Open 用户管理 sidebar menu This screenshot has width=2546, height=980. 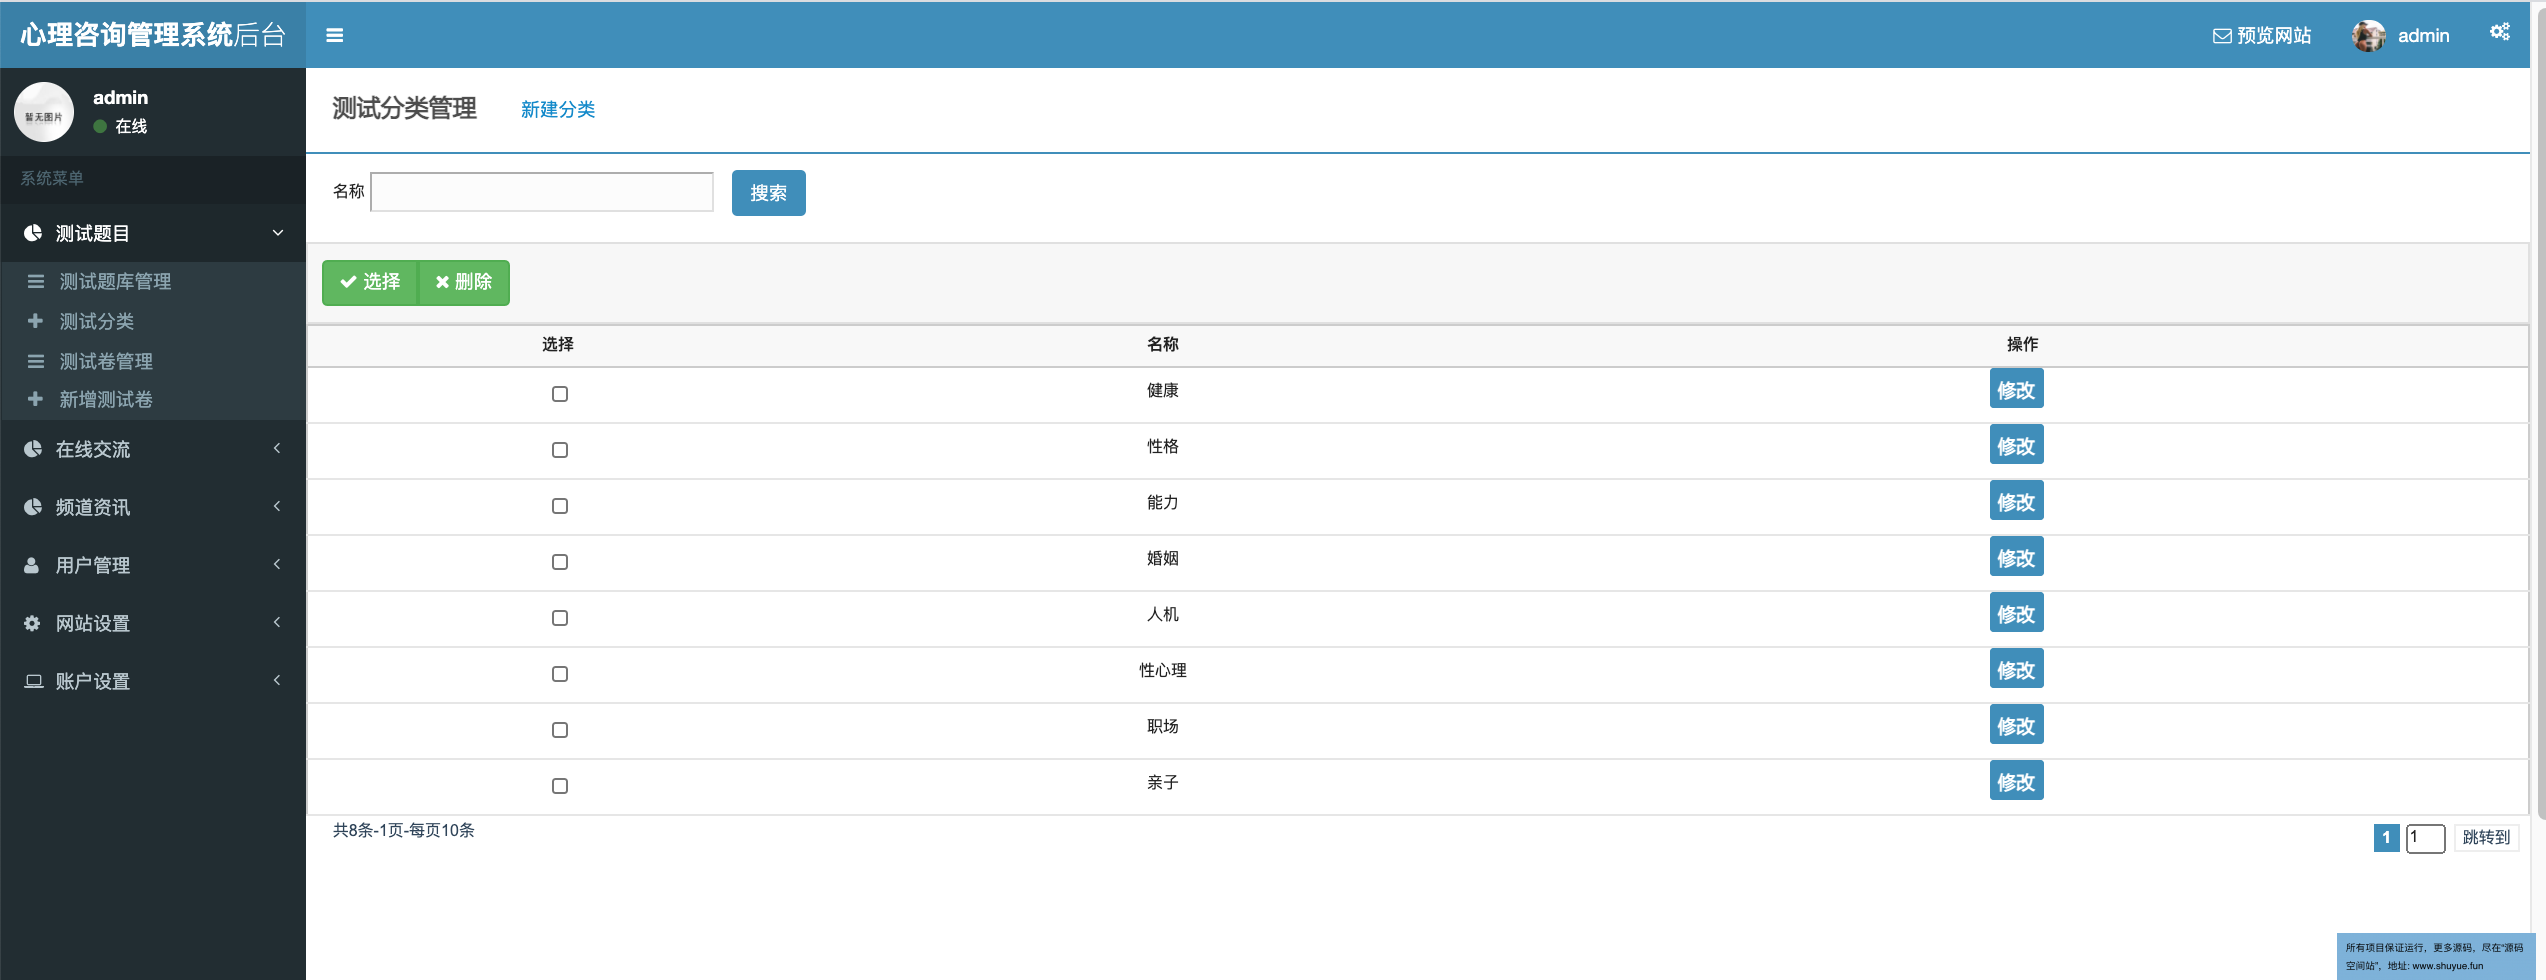click(x=153, y=565)
